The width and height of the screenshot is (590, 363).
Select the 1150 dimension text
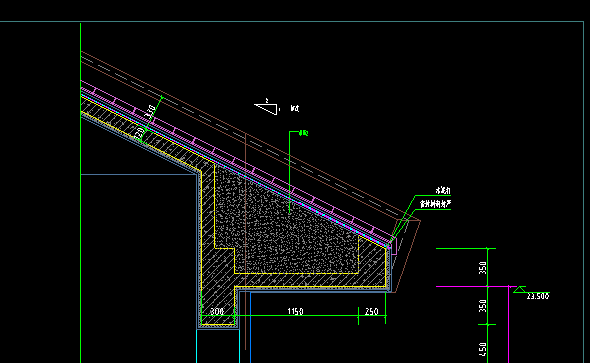[x=295, y=311]
